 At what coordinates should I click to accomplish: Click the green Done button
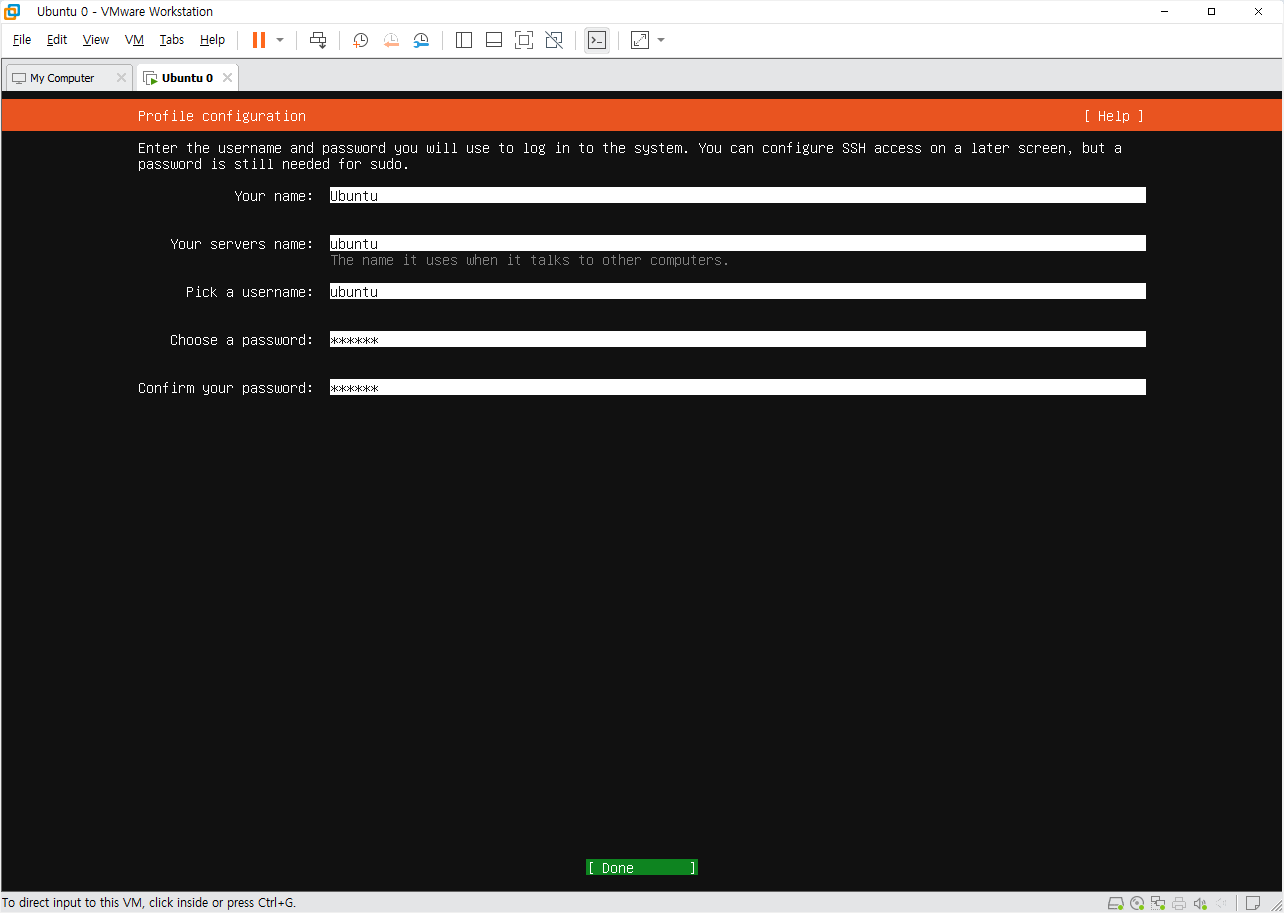(x=642, y=868)
